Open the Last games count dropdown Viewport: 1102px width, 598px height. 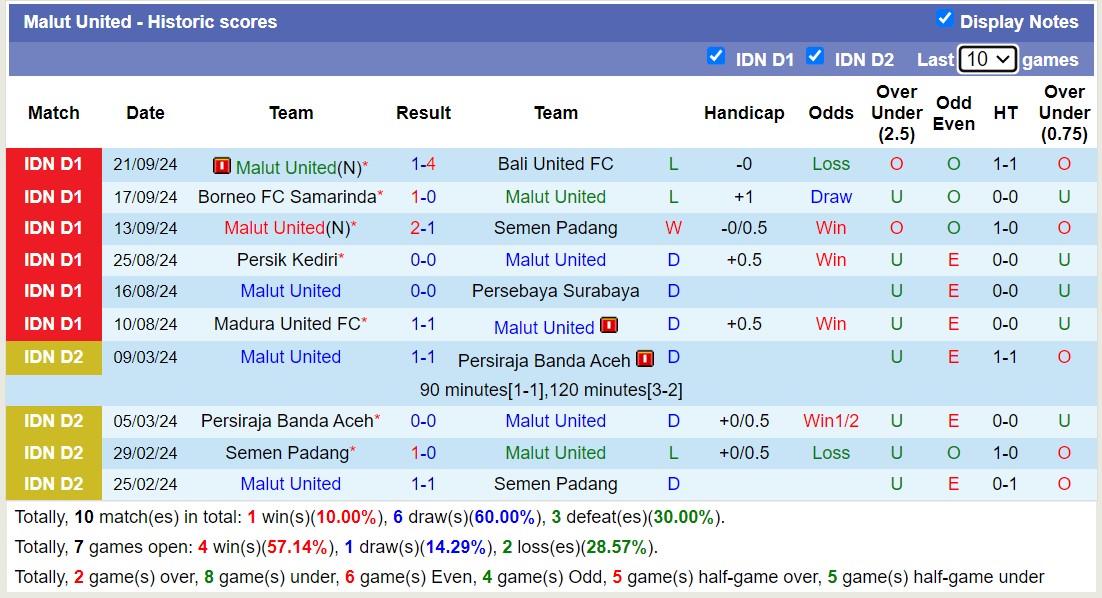[988, 59]
